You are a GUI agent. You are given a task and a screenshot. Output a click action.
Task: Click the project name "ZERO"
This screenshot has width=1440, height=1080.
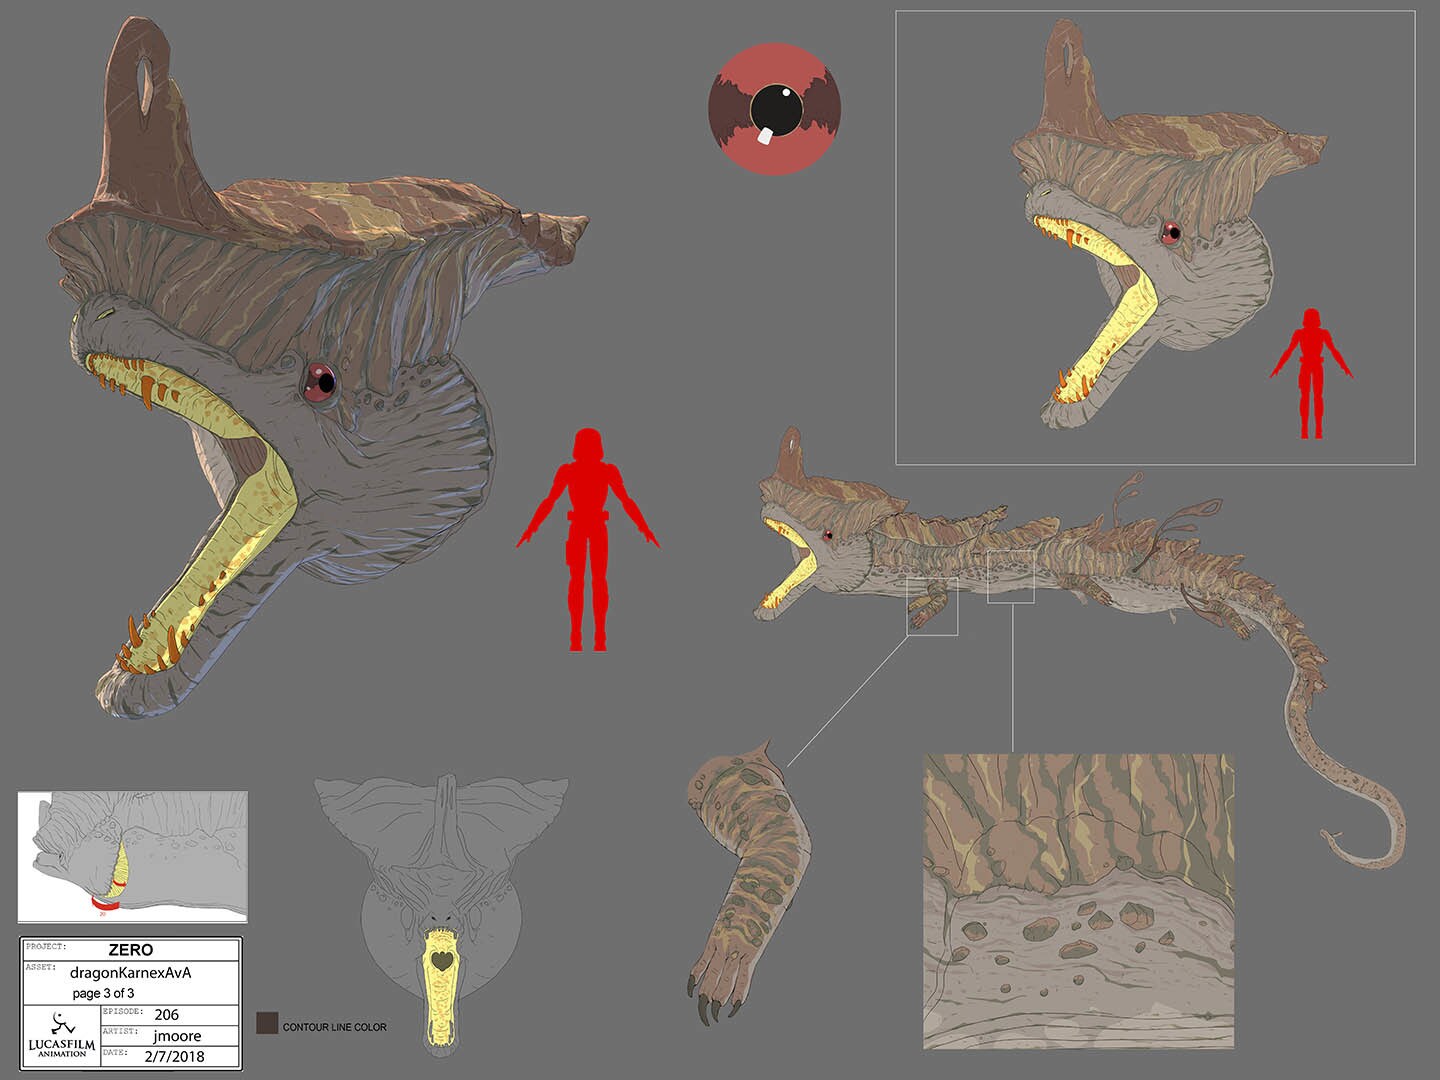[x=131, y=950]
